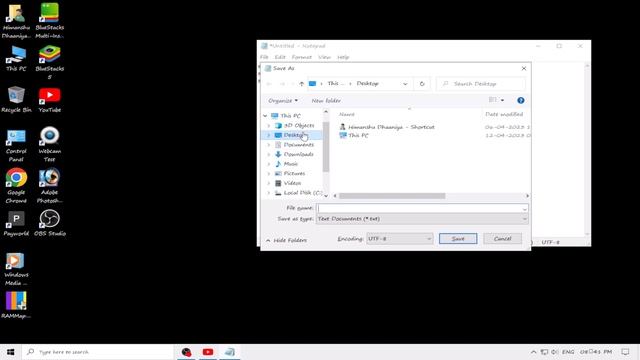
Task: Open the Encoding UTF-8 dropdown
Action: point(399,239)
